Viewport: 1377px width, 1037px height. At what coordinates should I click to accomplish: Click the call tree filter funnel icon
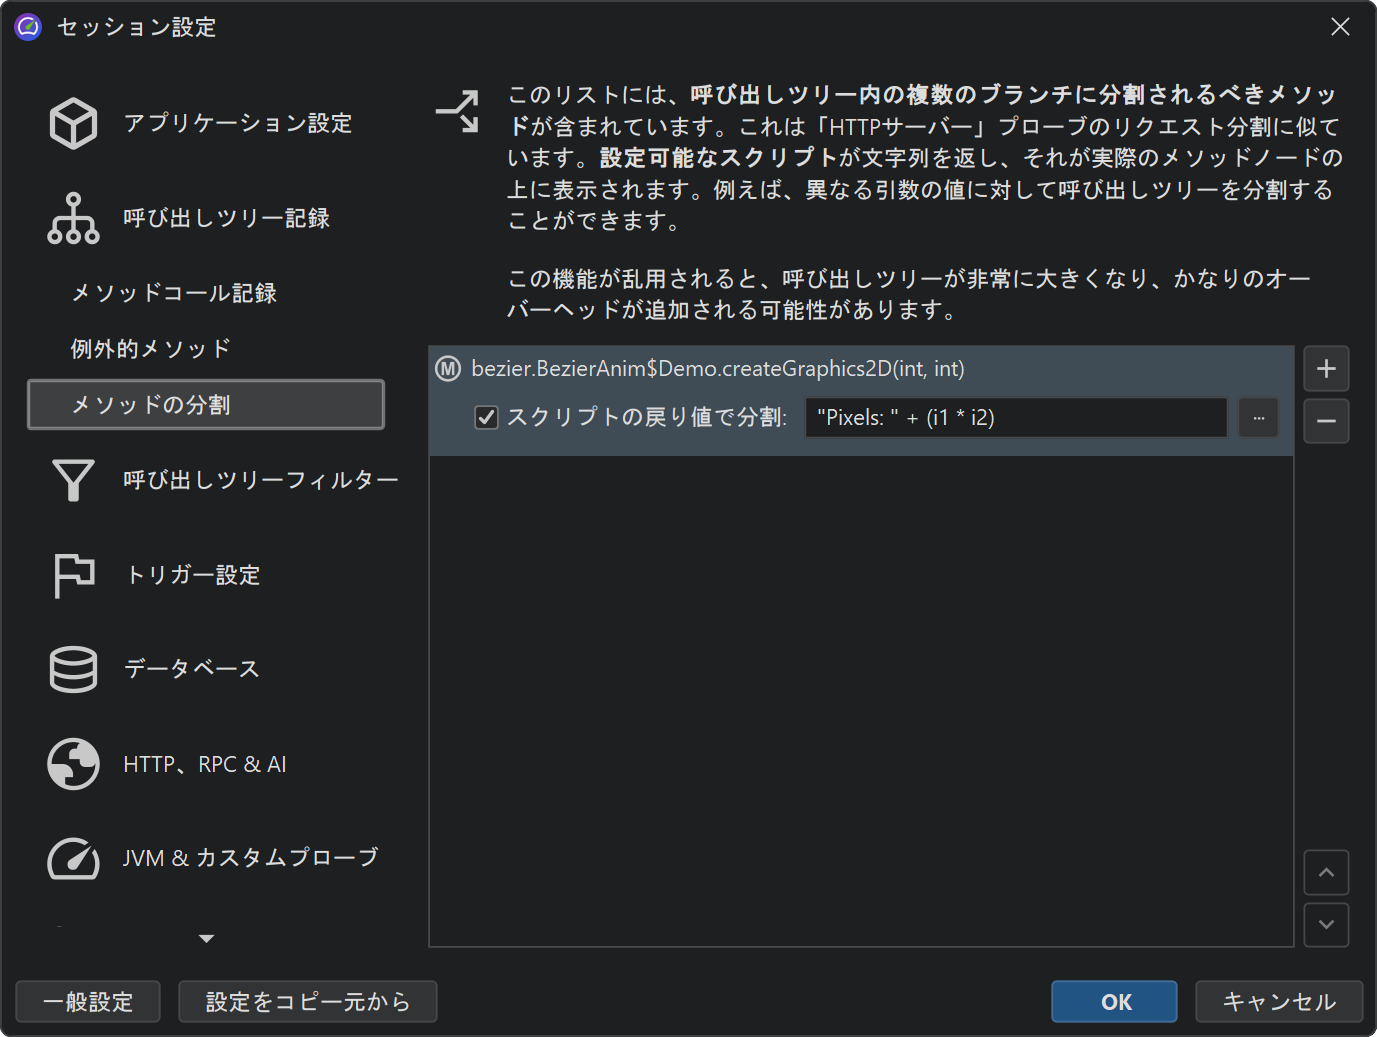[73, 480]
